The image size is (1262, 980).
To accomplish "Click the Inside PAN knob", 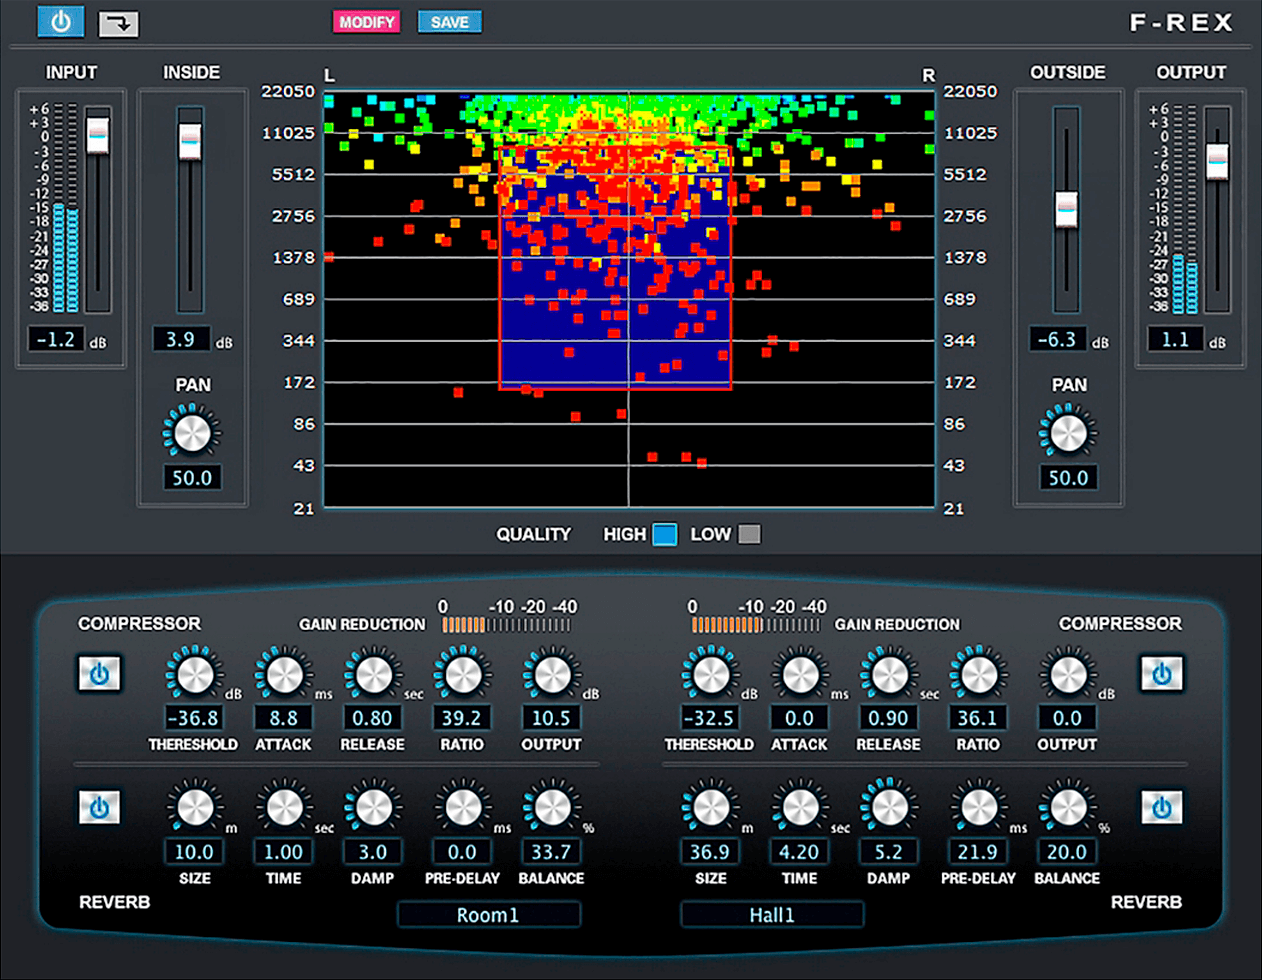I will pyautogui.click(x=192, y=433).
